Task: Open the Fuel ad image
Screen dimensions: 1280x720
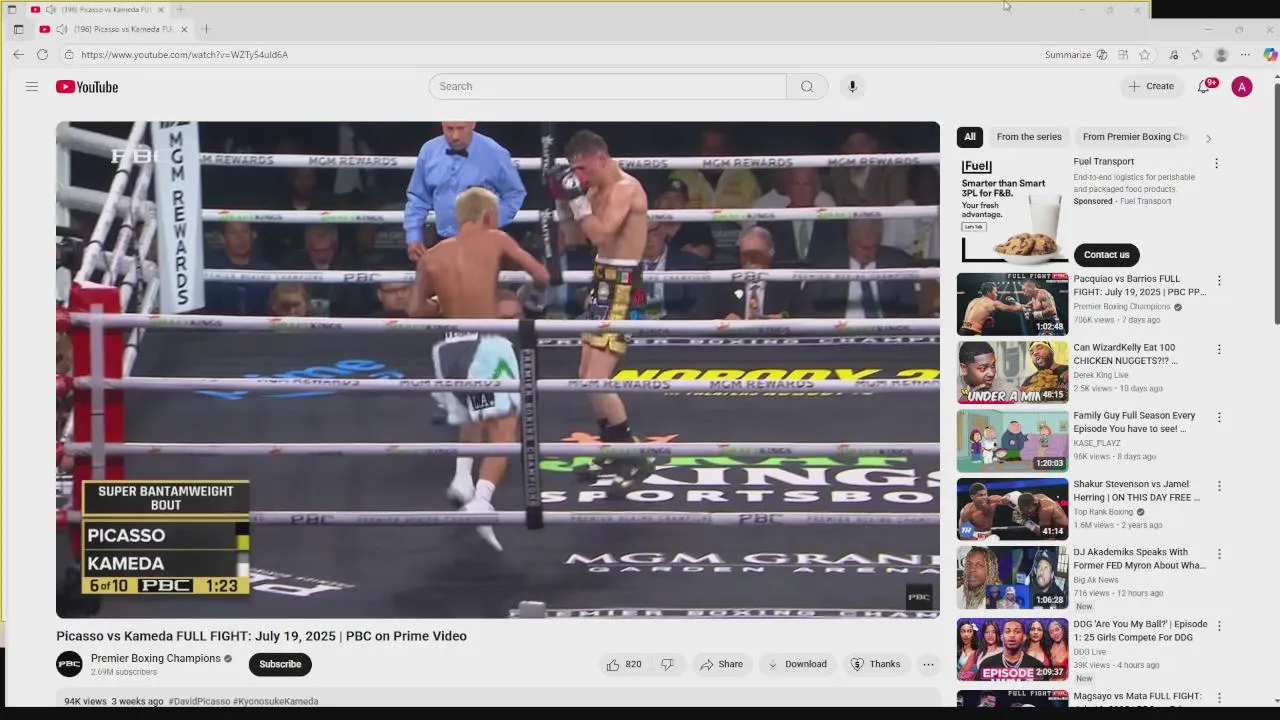Action: [1012, 209]
